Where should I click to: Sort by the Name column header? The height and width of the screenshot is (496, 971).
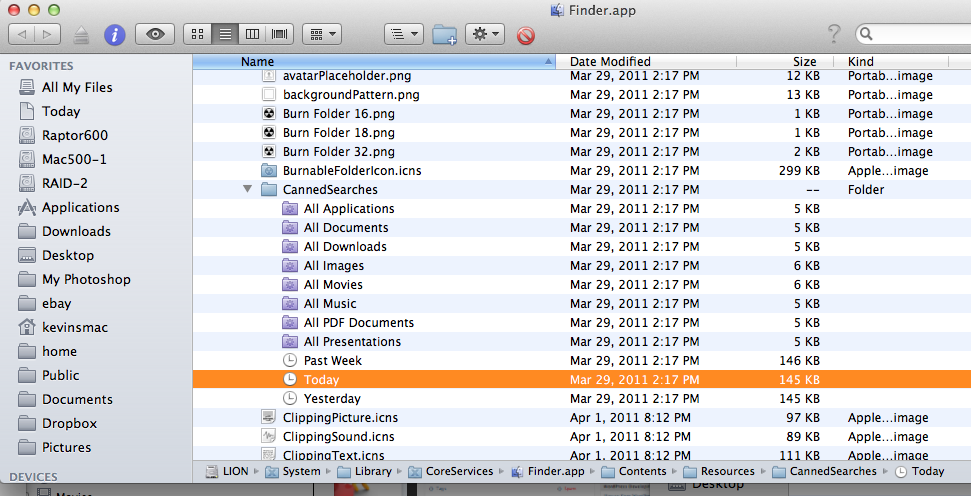click(374, 61)
